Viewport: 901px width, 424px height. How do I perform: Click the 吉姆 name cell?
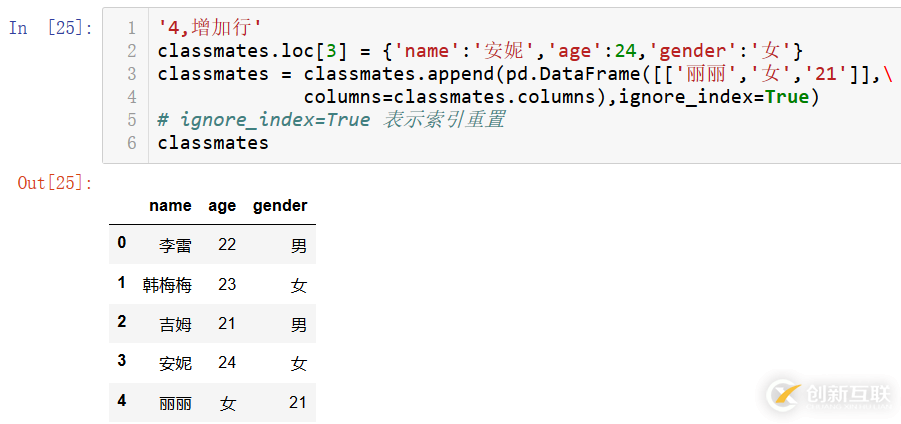coord(175,324)
